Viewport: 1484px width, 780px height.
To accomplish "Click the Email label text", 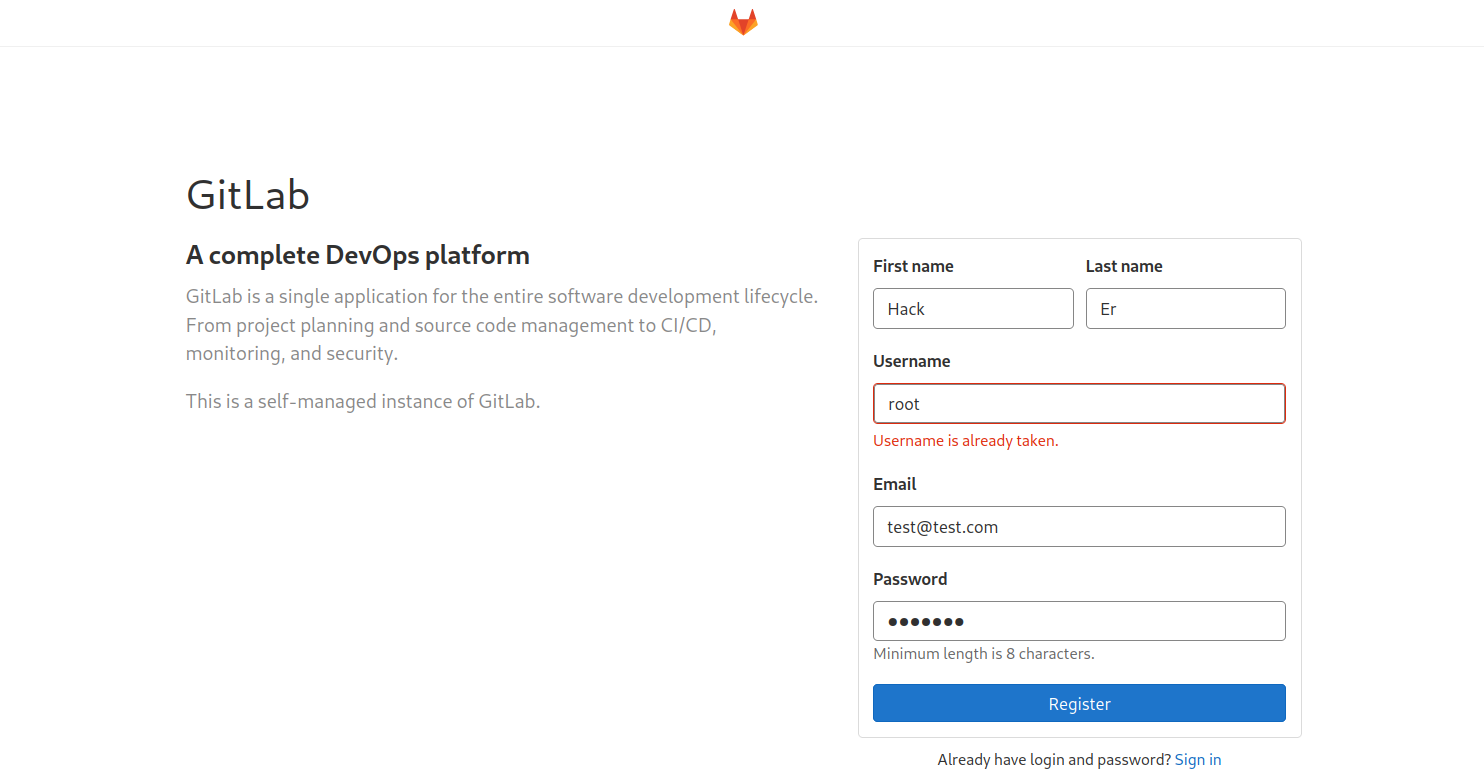I will [894, 484].
